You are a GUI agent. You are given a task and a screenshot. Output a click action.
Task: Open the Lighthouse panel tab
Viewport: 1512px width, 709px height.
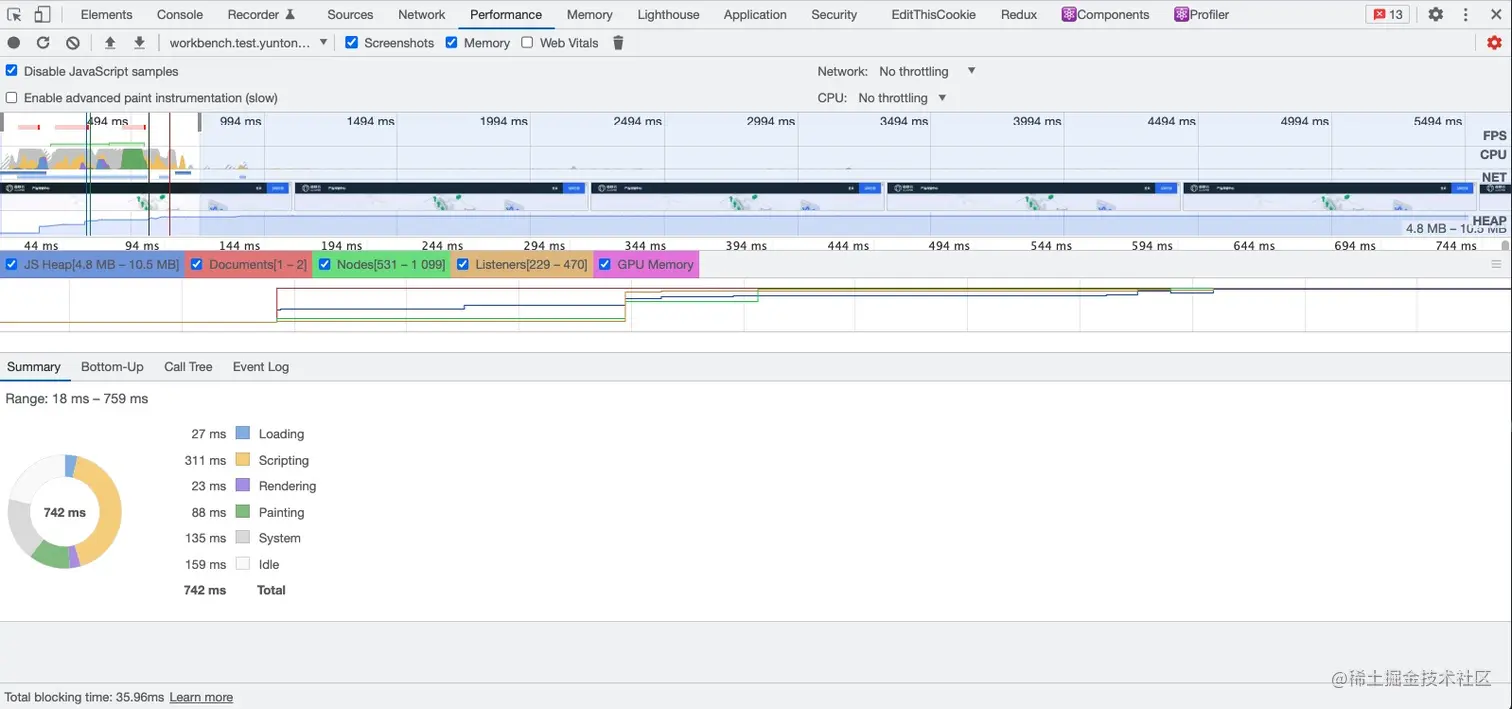click(x=668, y=14)
